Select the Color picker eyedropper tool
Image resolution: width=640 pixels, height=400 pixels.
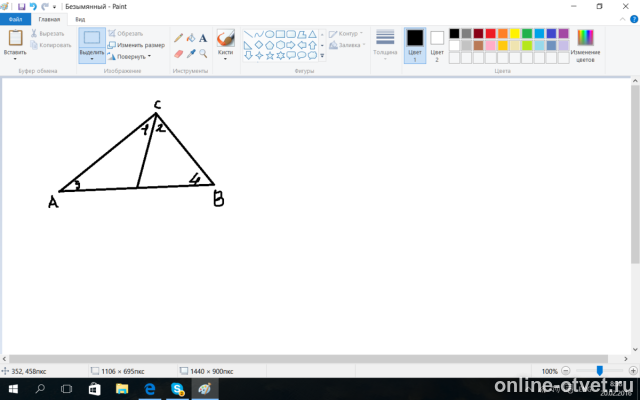click(x=191, y=53)
